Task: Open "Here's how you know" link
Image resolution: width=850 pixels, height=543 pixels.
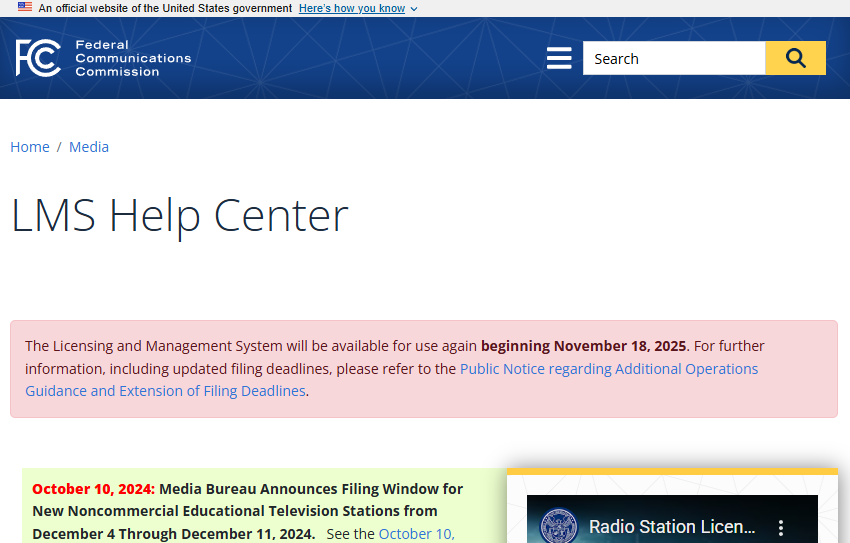Action: pyautogui.click(x=352, y=8)
